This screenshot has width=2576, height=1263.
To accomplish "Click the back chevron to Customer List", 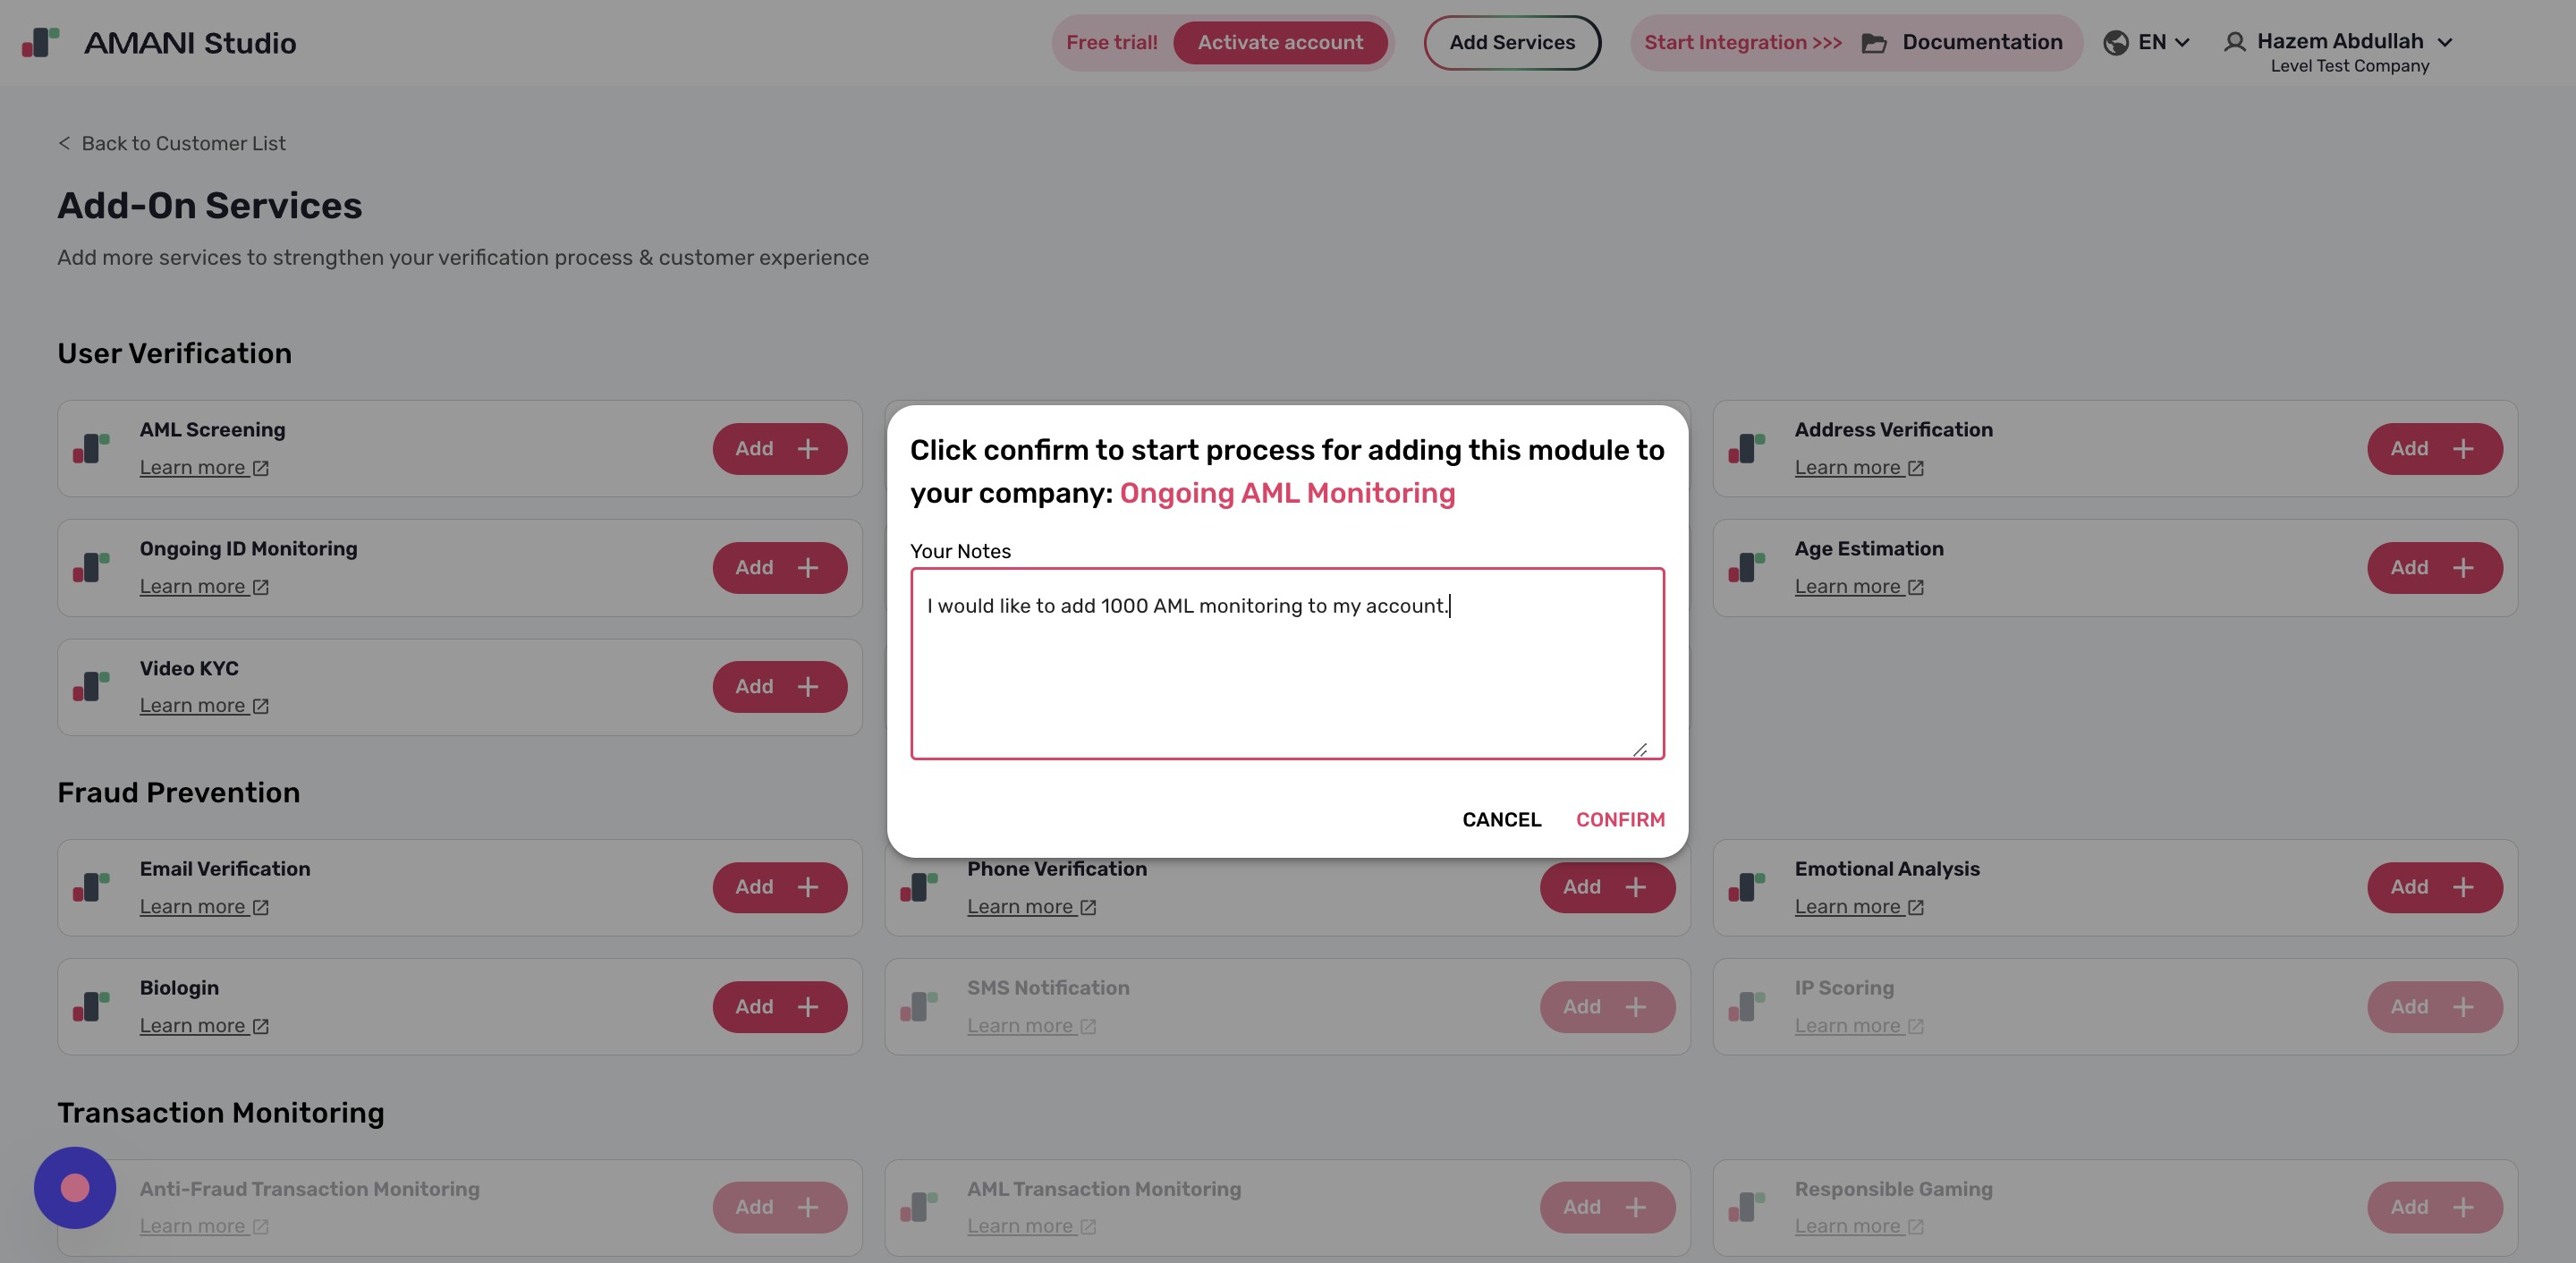I will [64, 143].
